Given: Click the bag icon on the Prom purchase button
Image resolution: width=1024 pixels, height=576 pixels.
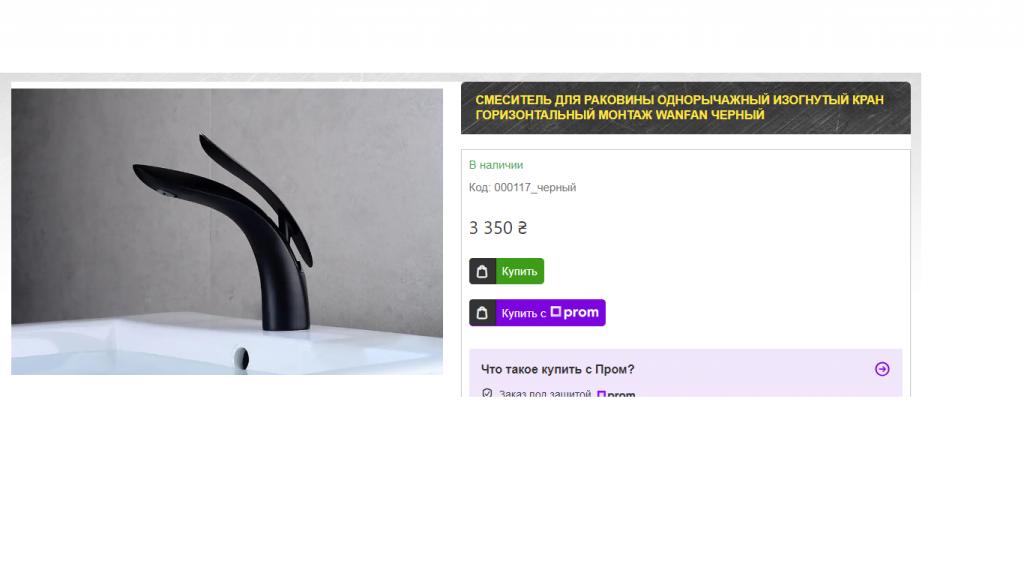Looking at the screenshot, I should (x=482, y=313).
